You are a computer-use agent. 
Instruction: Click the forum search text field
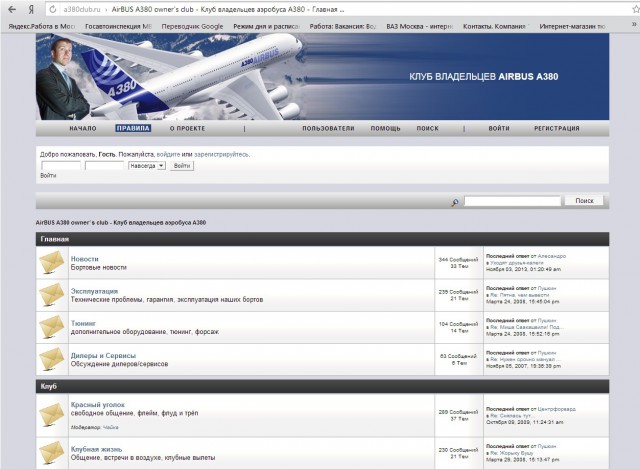(512, 201)
